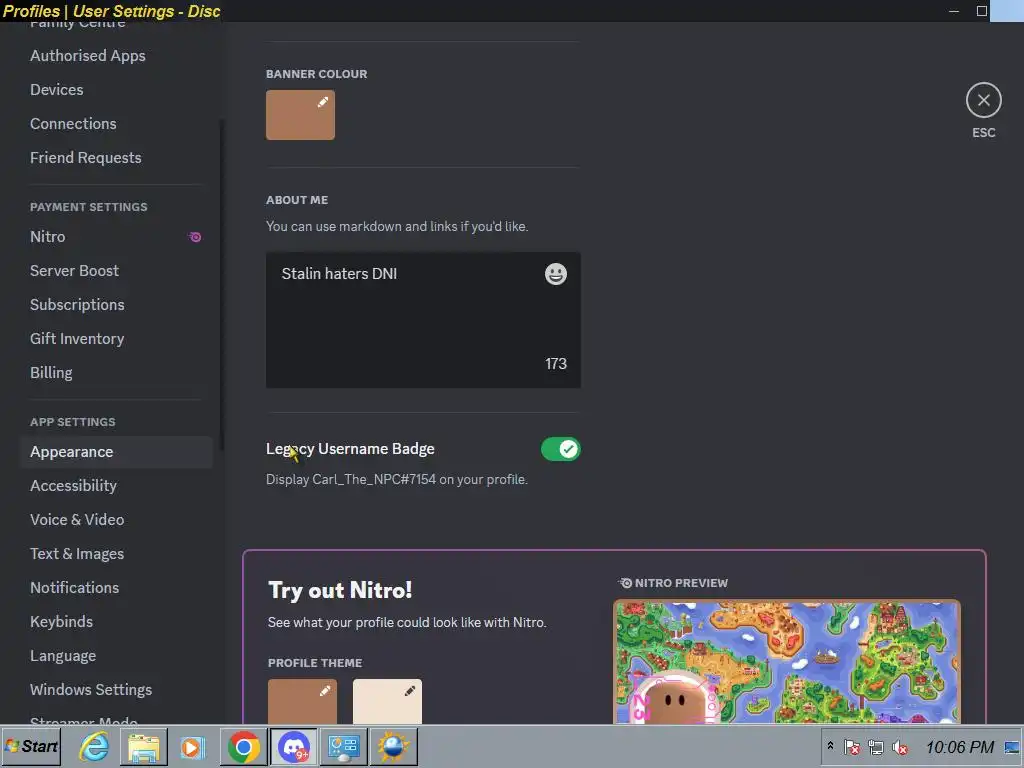Click the settings sidebar scrollbar
Screen dimensions: 1024x768
coord(222,284)
